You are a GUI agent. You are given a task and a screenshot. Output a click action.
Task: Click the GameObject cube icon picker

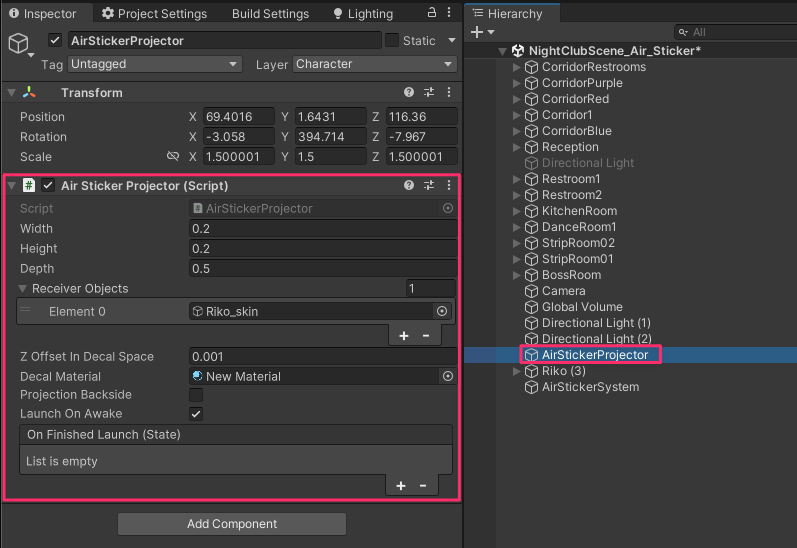[19, 44]
